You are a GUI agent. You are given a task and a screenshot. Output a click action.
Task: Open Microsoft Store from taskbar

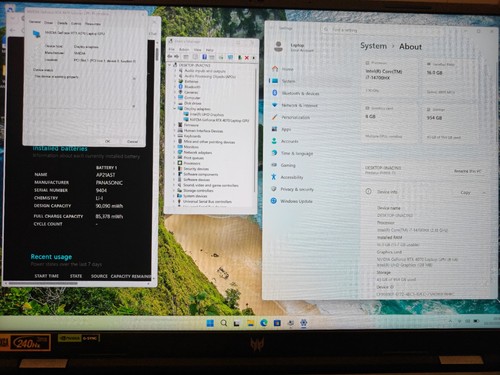click(277, 323)
